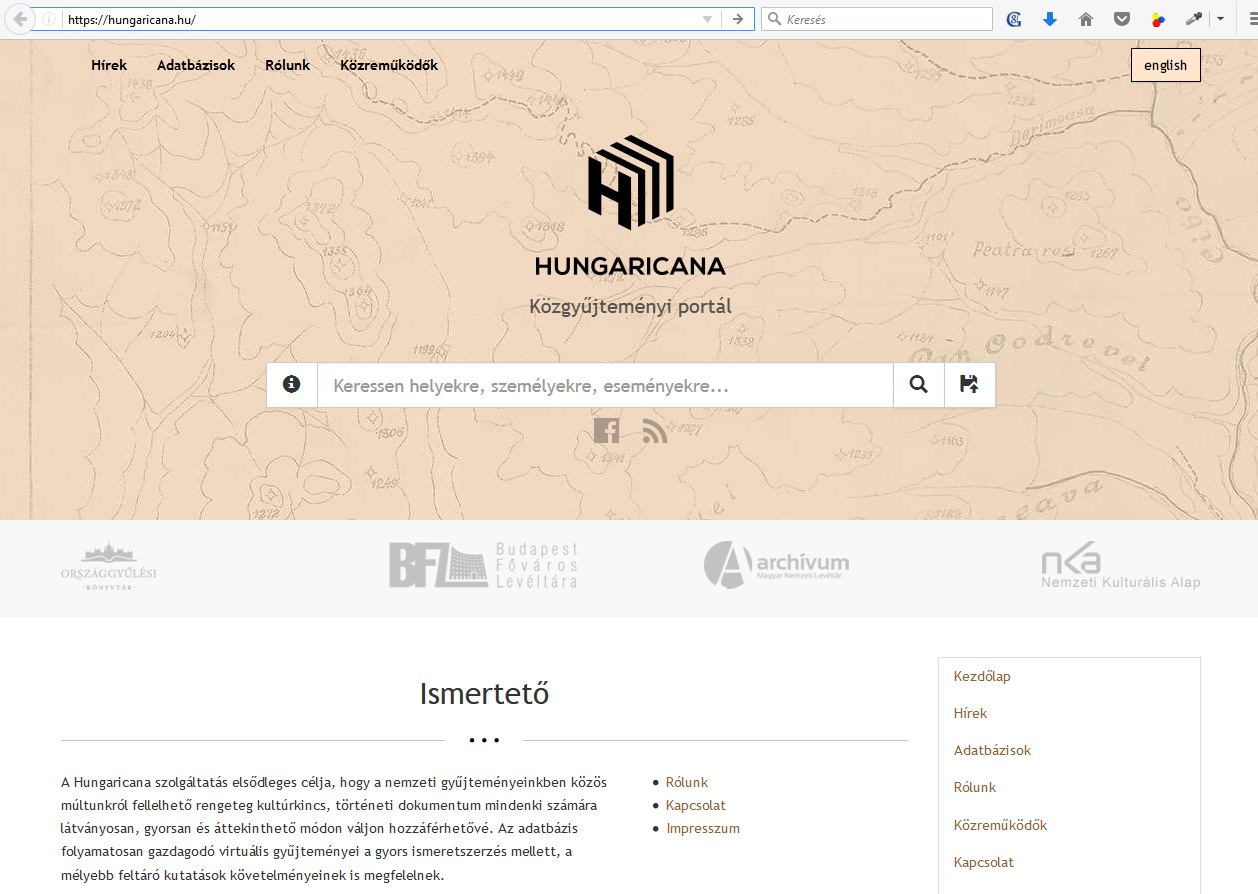Screen dimensions: 1258x894
Task: Click the G extension icon in toolbar
Action: pyautogui.click(x=1014, y=19)
